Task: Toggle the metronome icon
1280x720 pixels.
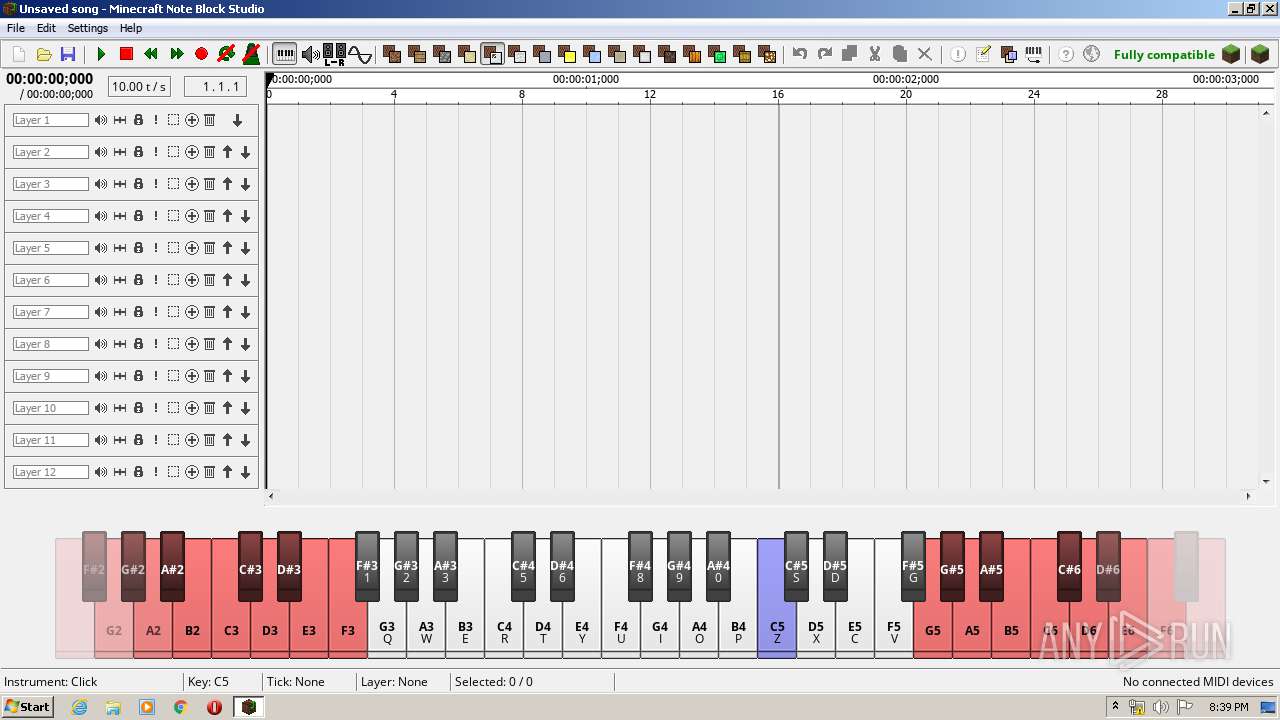Action: (x=252, y=54)
